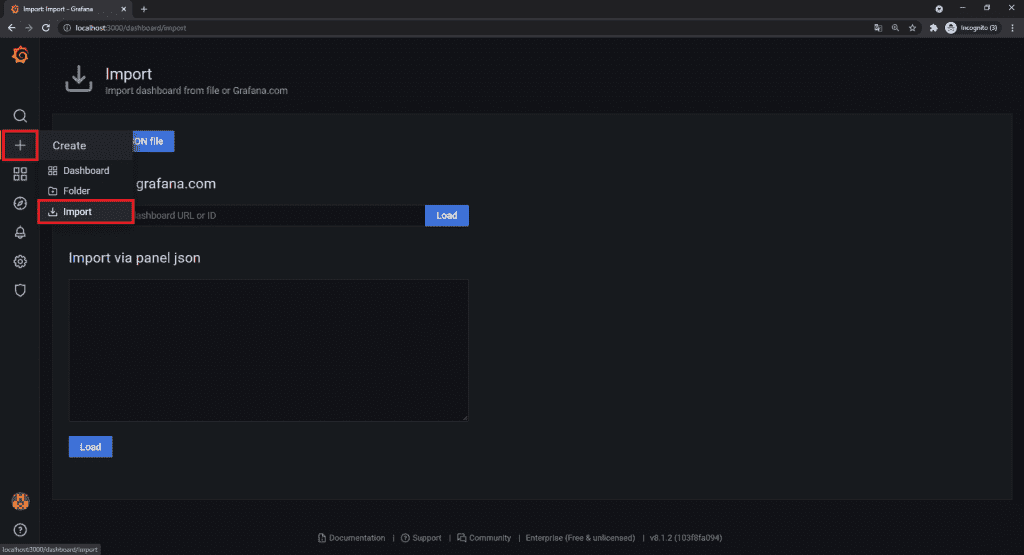The height and width of the screenshot is (555, 1024).
Task: Click the browser back arrow
Action: [11, 27]
